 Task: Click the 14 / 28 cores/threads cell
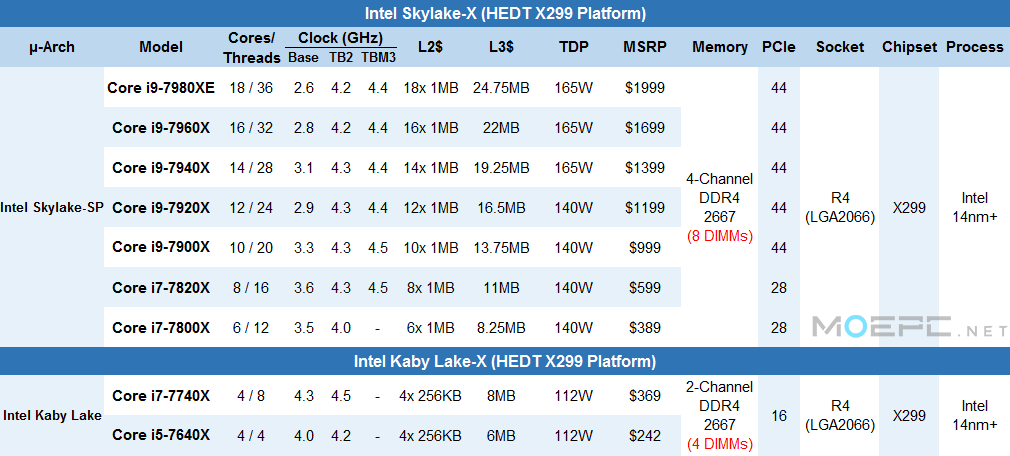click(x=251, y=167)
